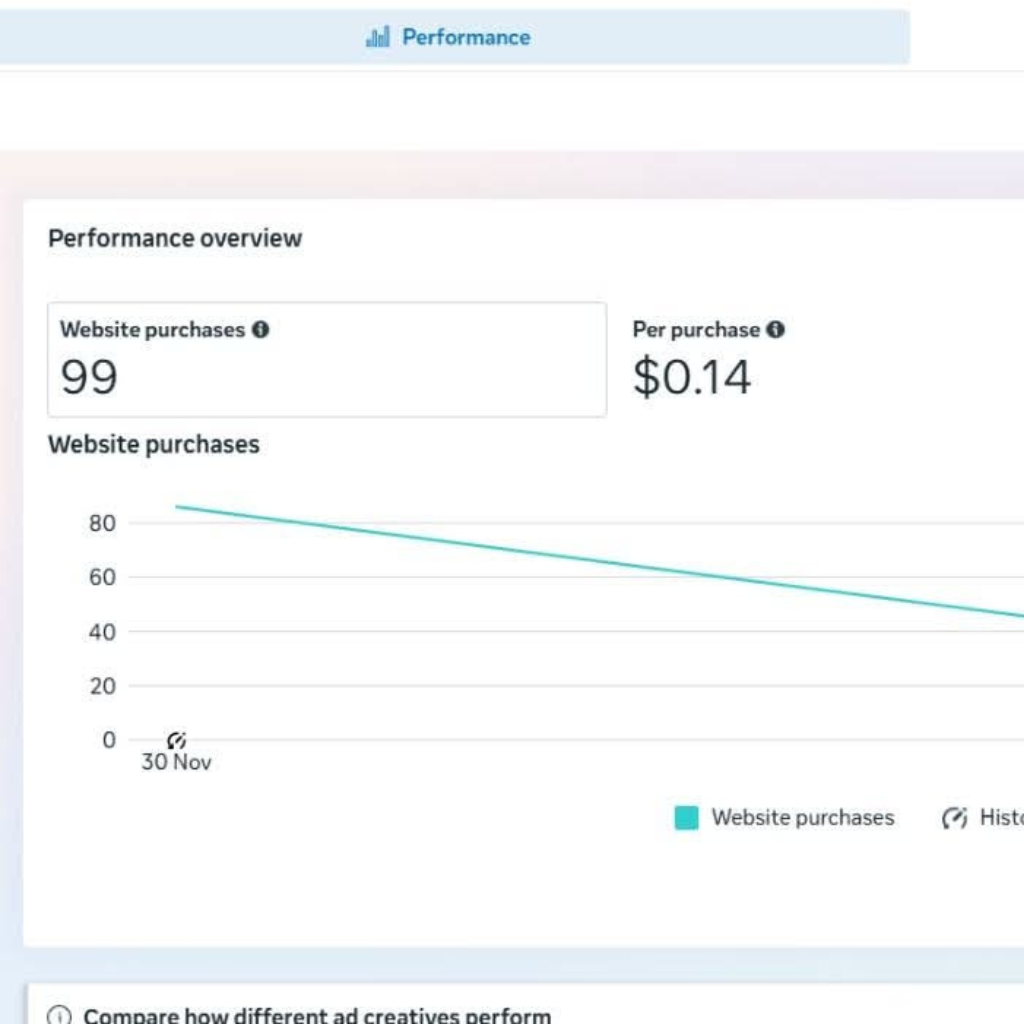Click the Performance overview heading
Viewport: 1024px width, 1024px height.
[175, 238]
